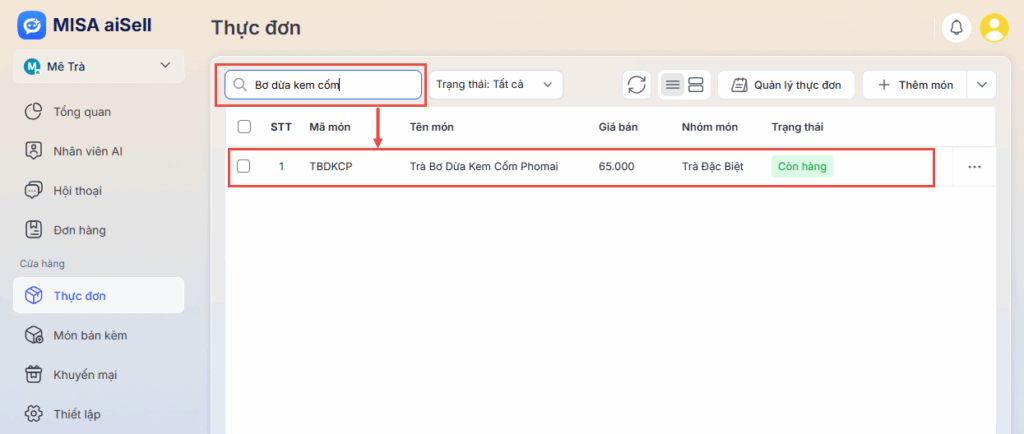Tick the select-all checkbox in header
This screenshot has height=434, width=1024.
point(244,127)
